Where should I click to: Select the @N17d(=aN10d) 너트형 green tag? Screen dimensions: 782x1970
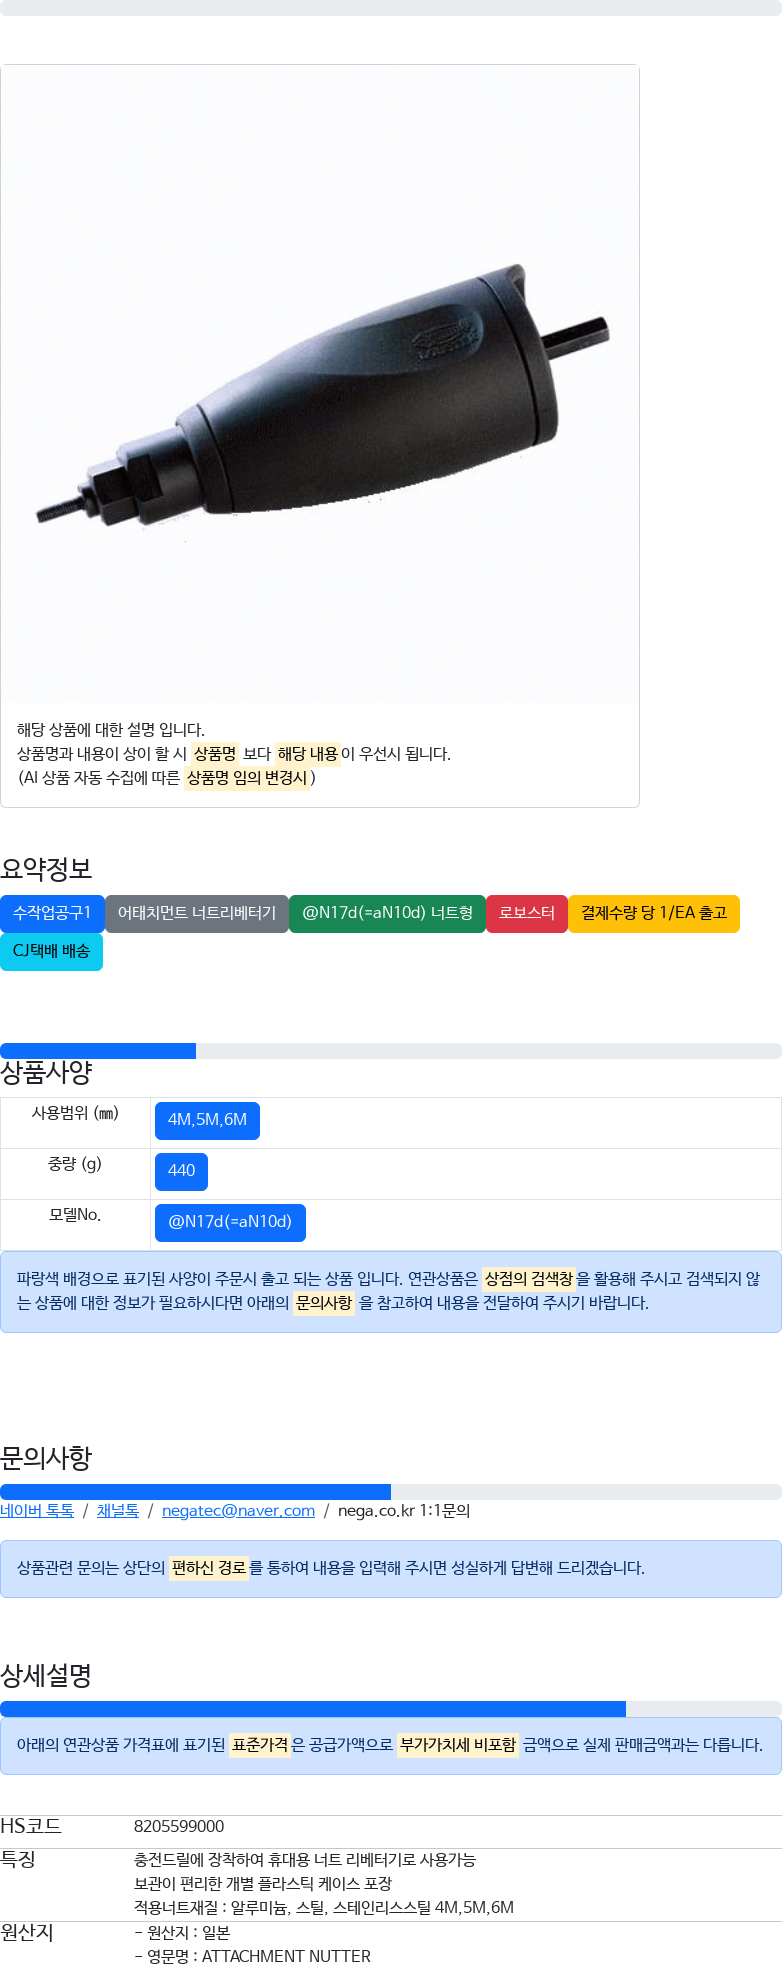pos(387,913)
